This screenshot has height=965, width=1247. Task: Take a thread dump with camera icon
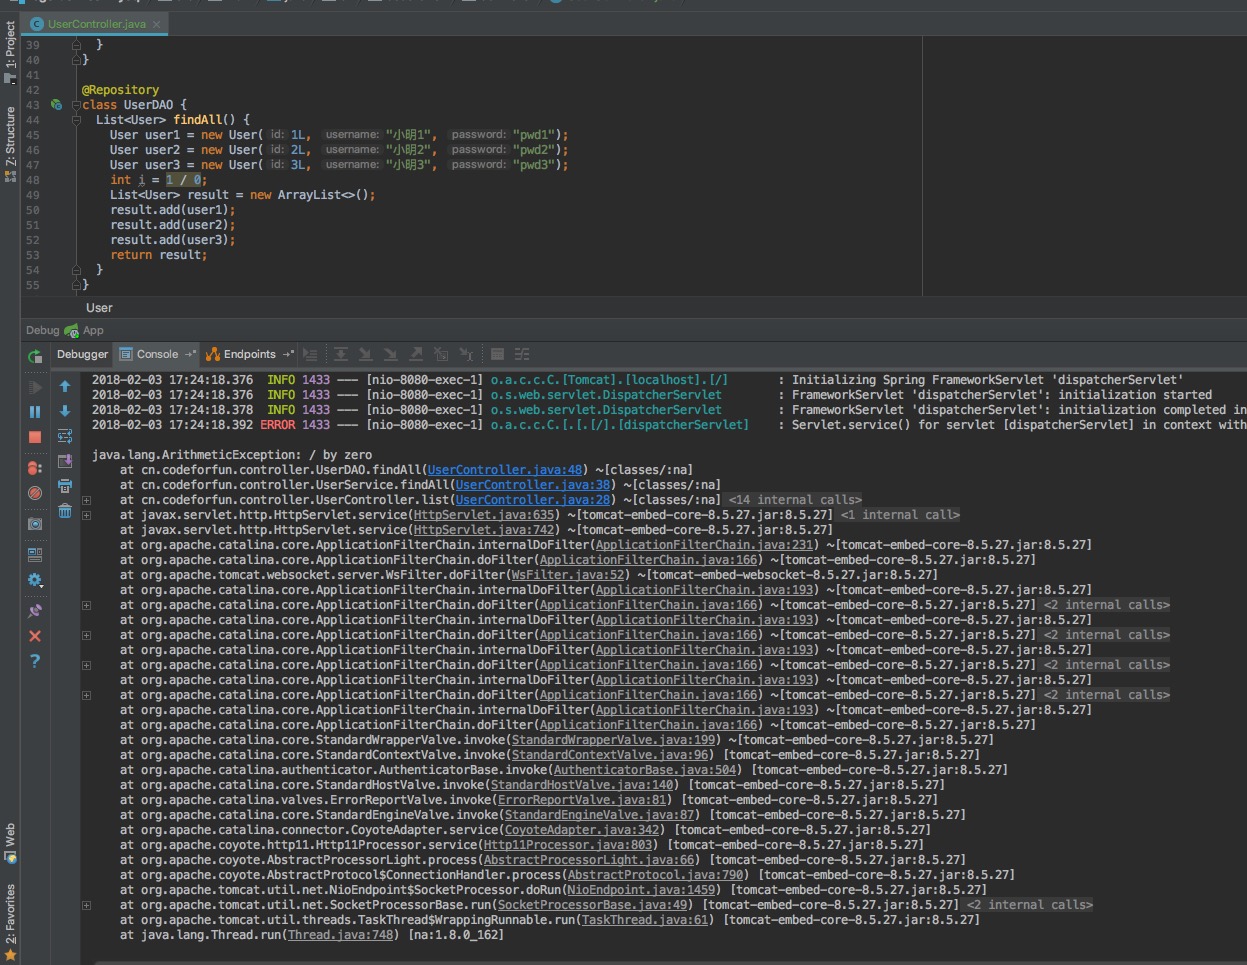[x=35, y=524]
